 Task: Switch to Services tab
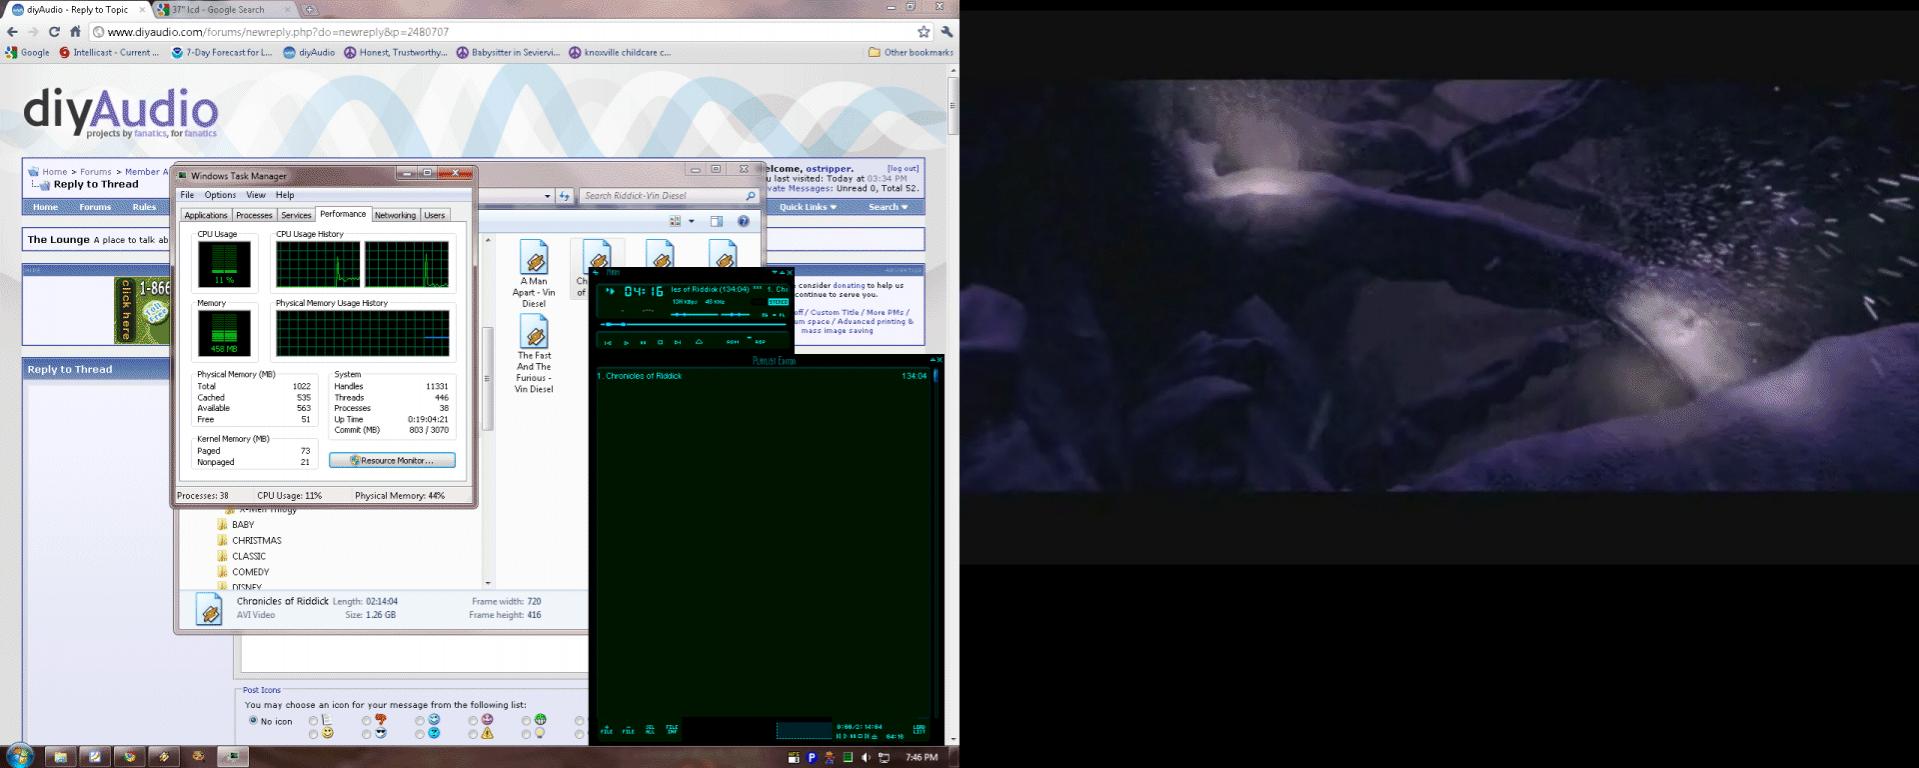point(296,215)
